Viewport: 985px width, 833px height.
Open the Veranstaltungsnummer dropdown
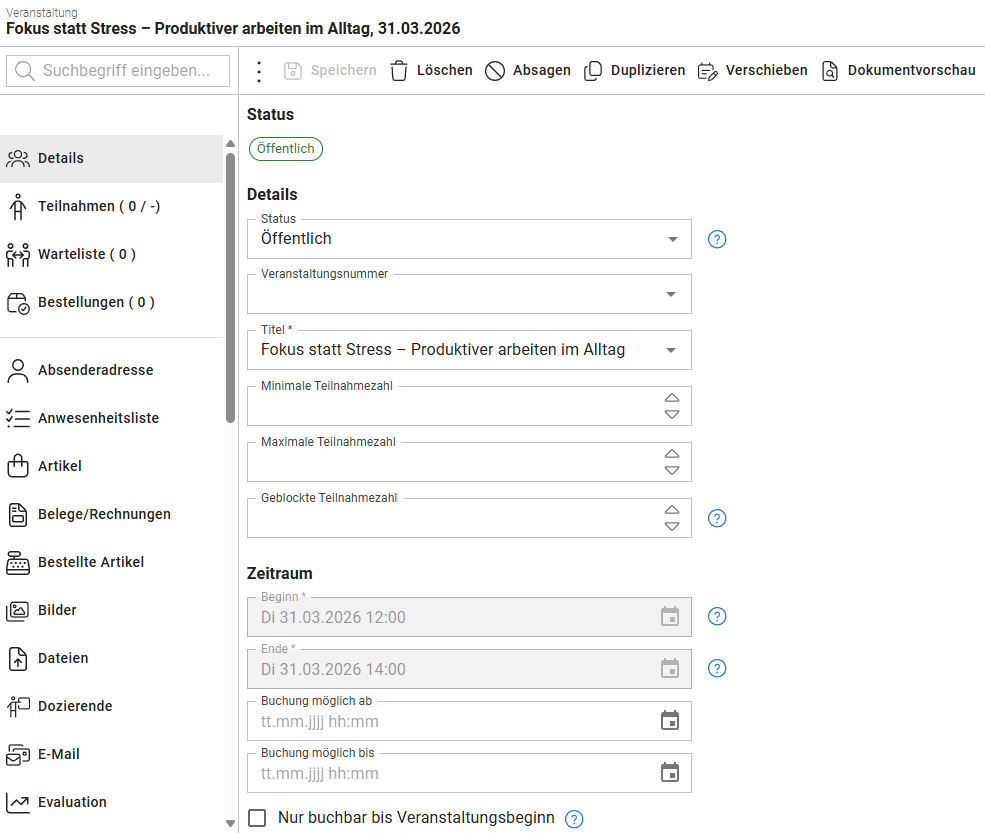coord(671,295)
